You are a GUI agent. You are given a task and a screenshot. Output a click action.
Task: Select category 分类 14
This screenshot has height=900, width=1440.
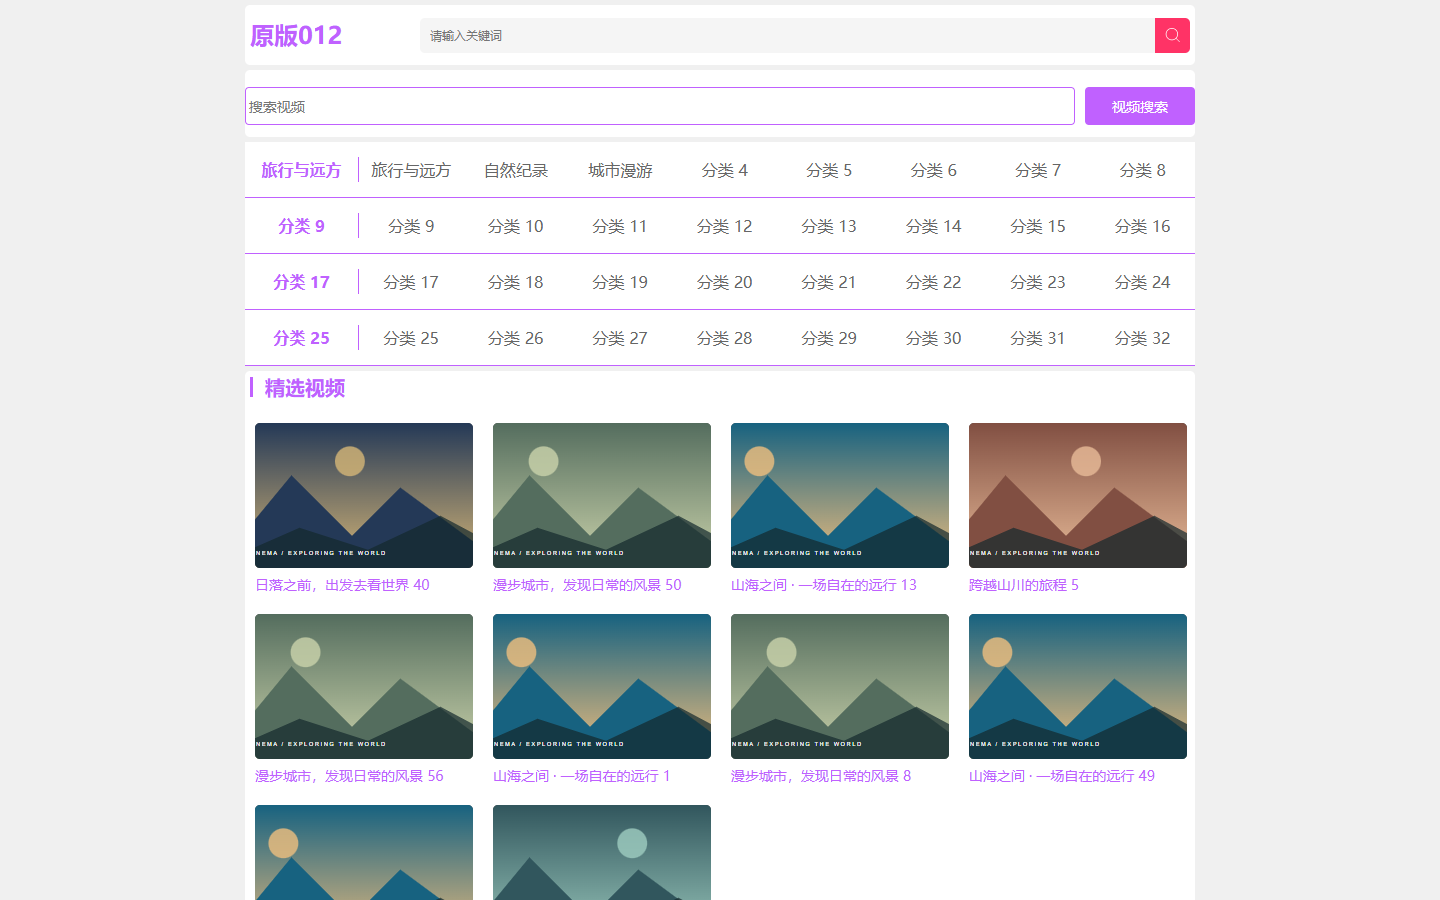[934, 226]
